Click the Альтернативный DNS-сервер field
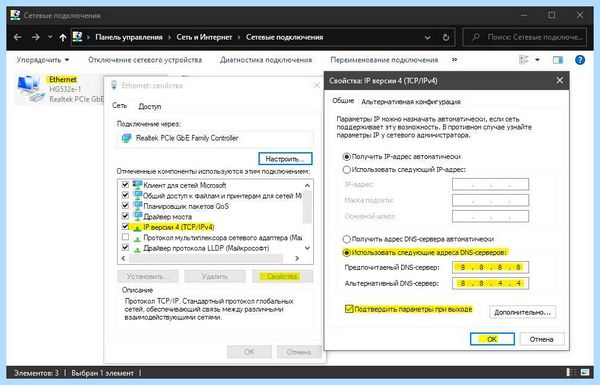Screen dimensions: 600x385 point(491,283)
